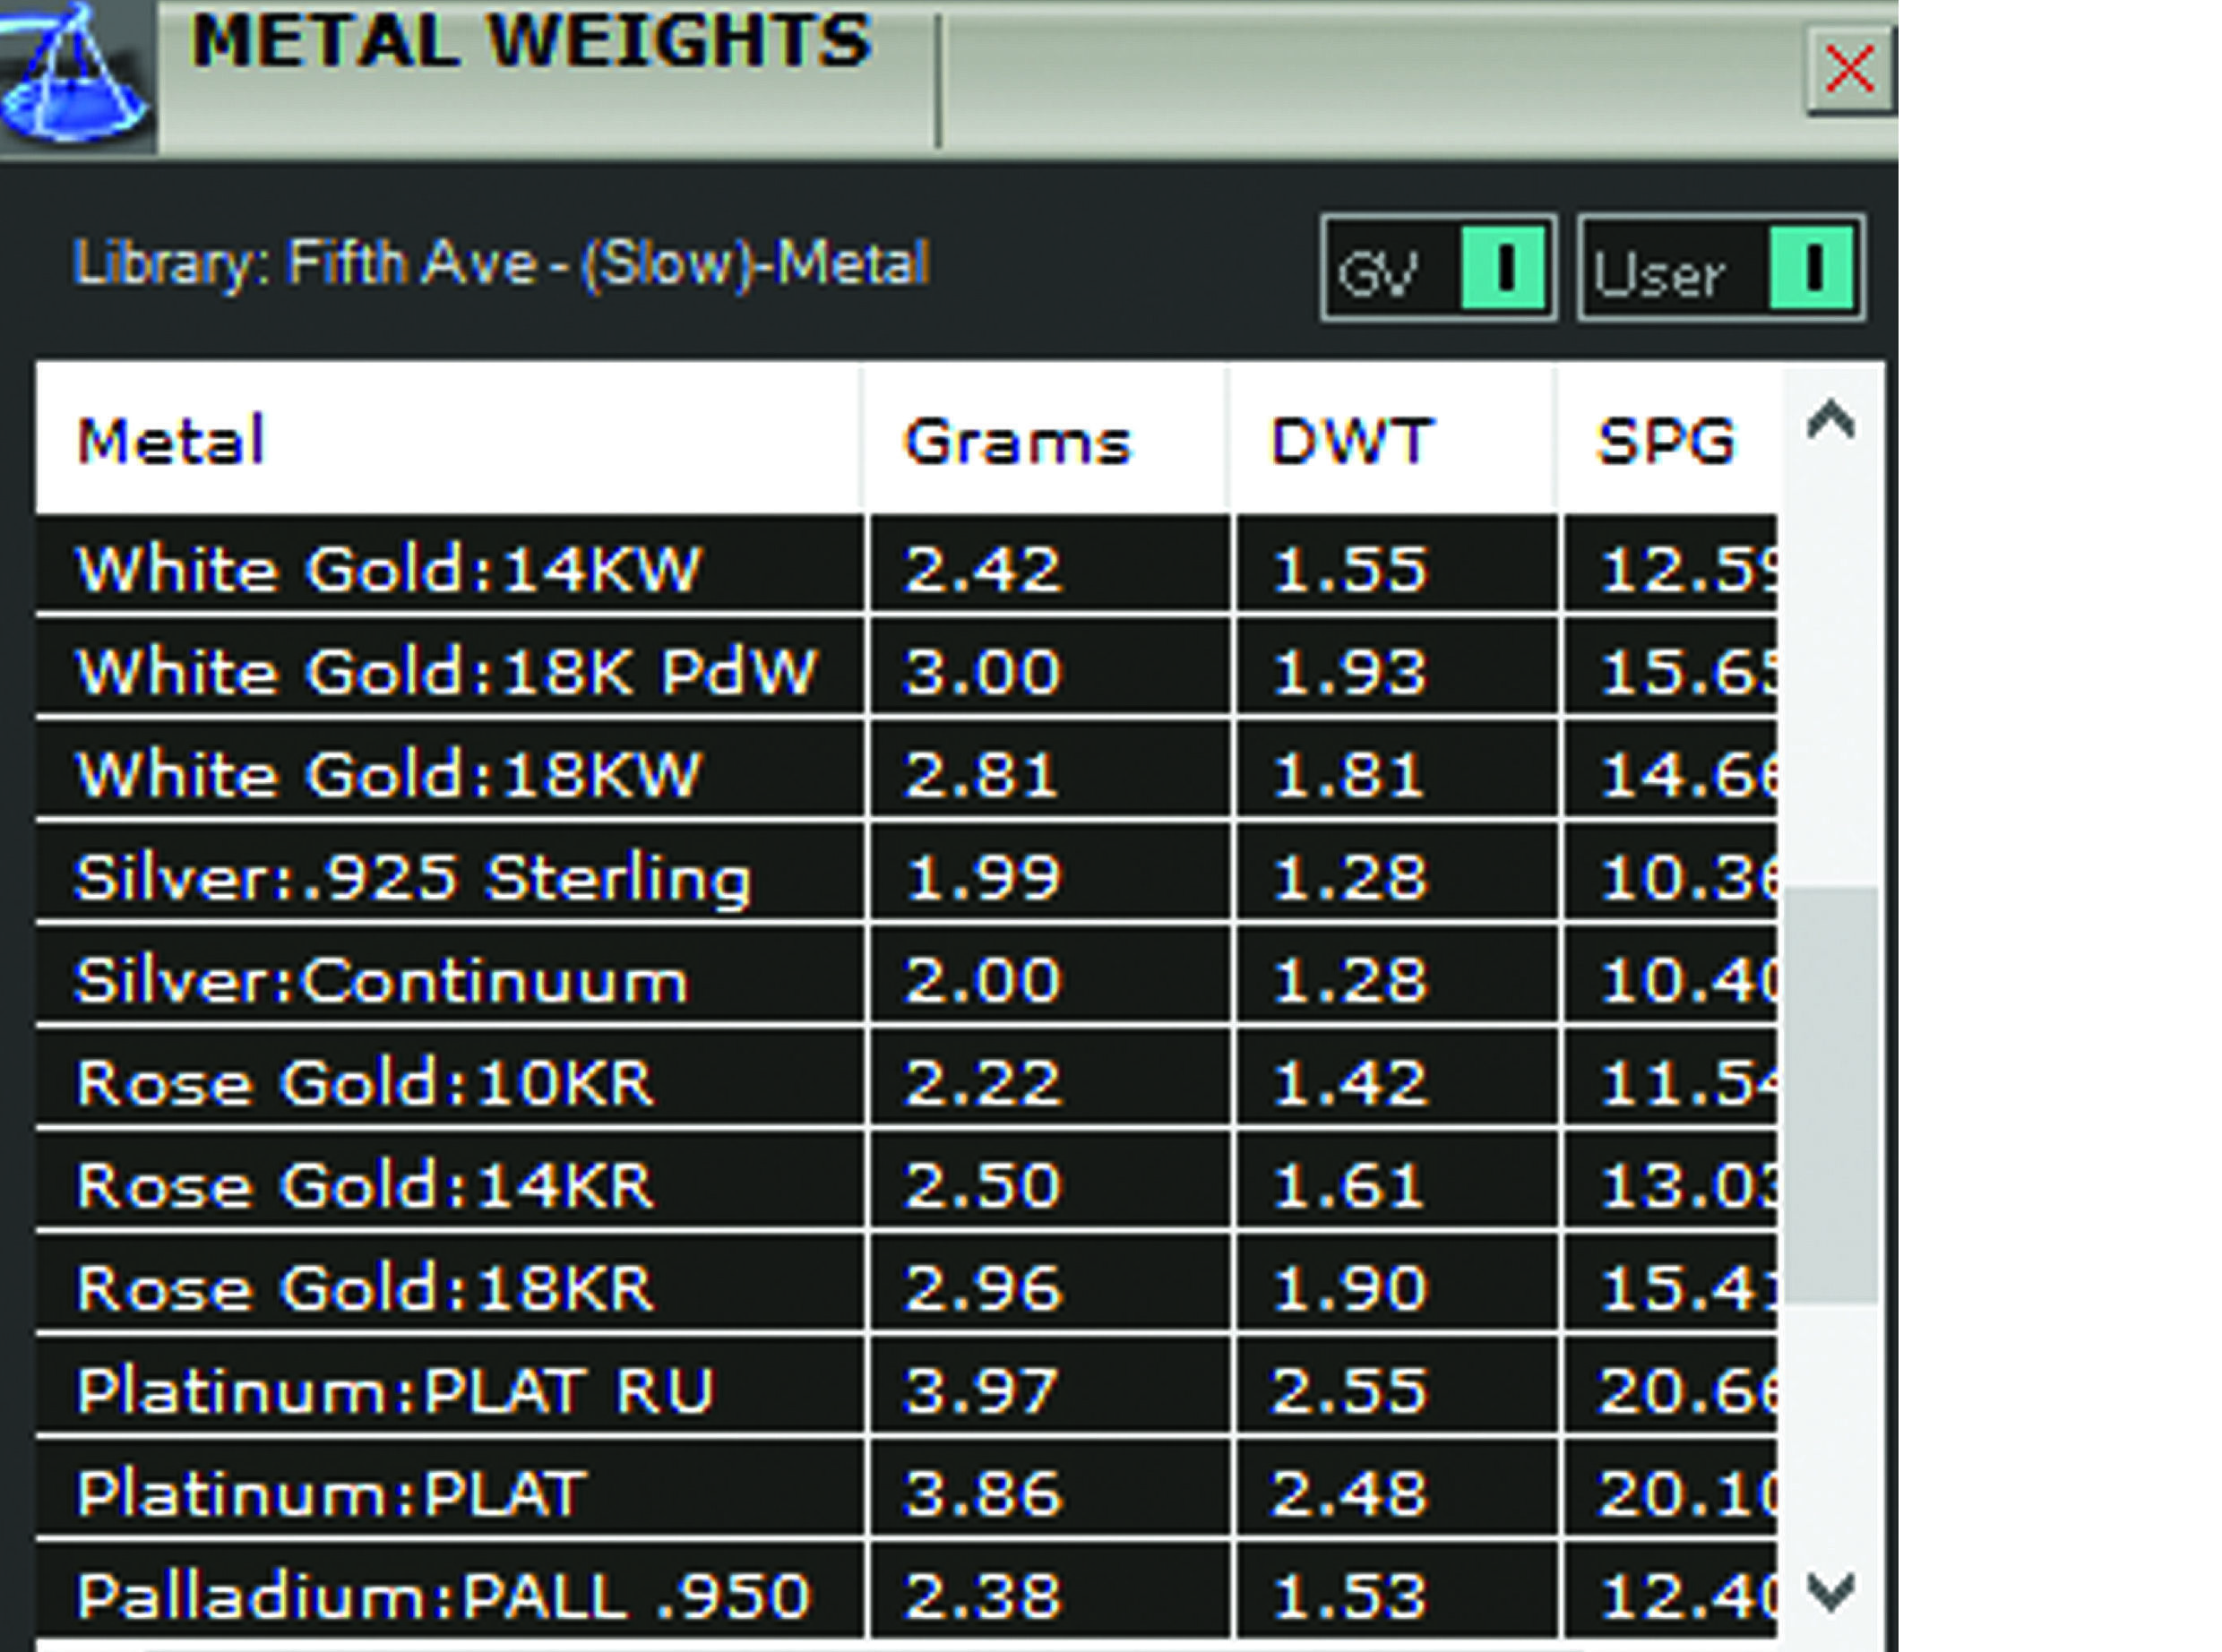
Task: Select the Platinum:PLAT RU row
Action: pyautogui.click(x=396, y=1390)
